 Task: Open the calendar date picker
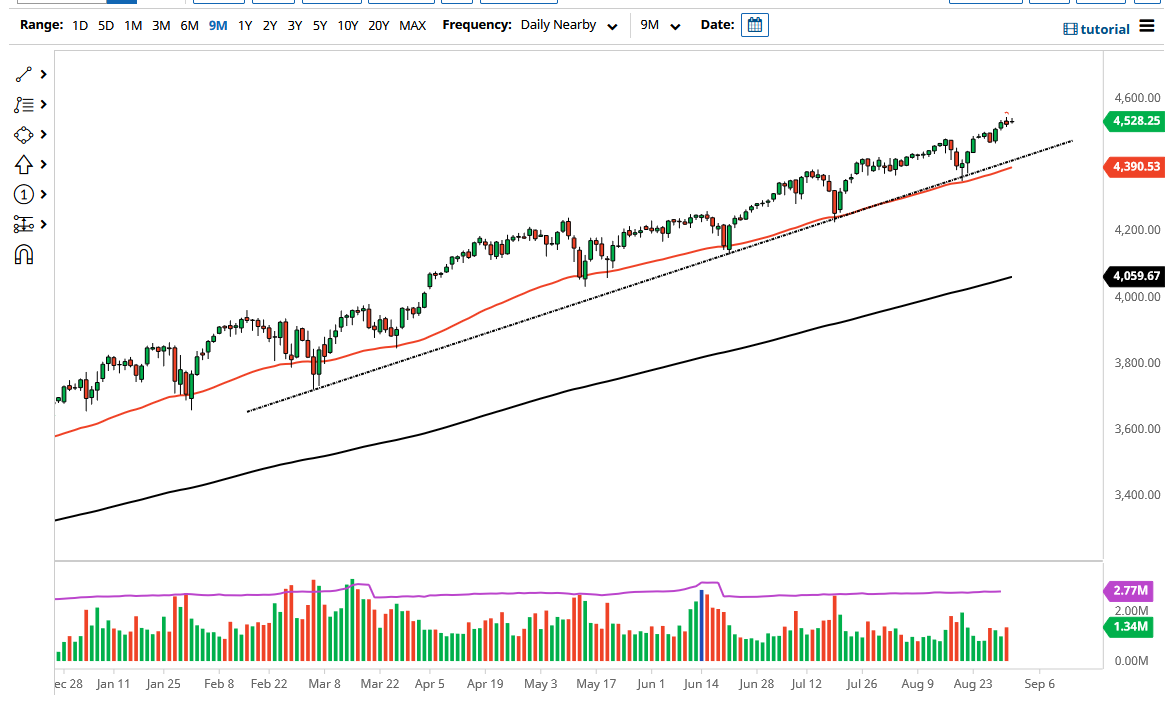(754, 25)
